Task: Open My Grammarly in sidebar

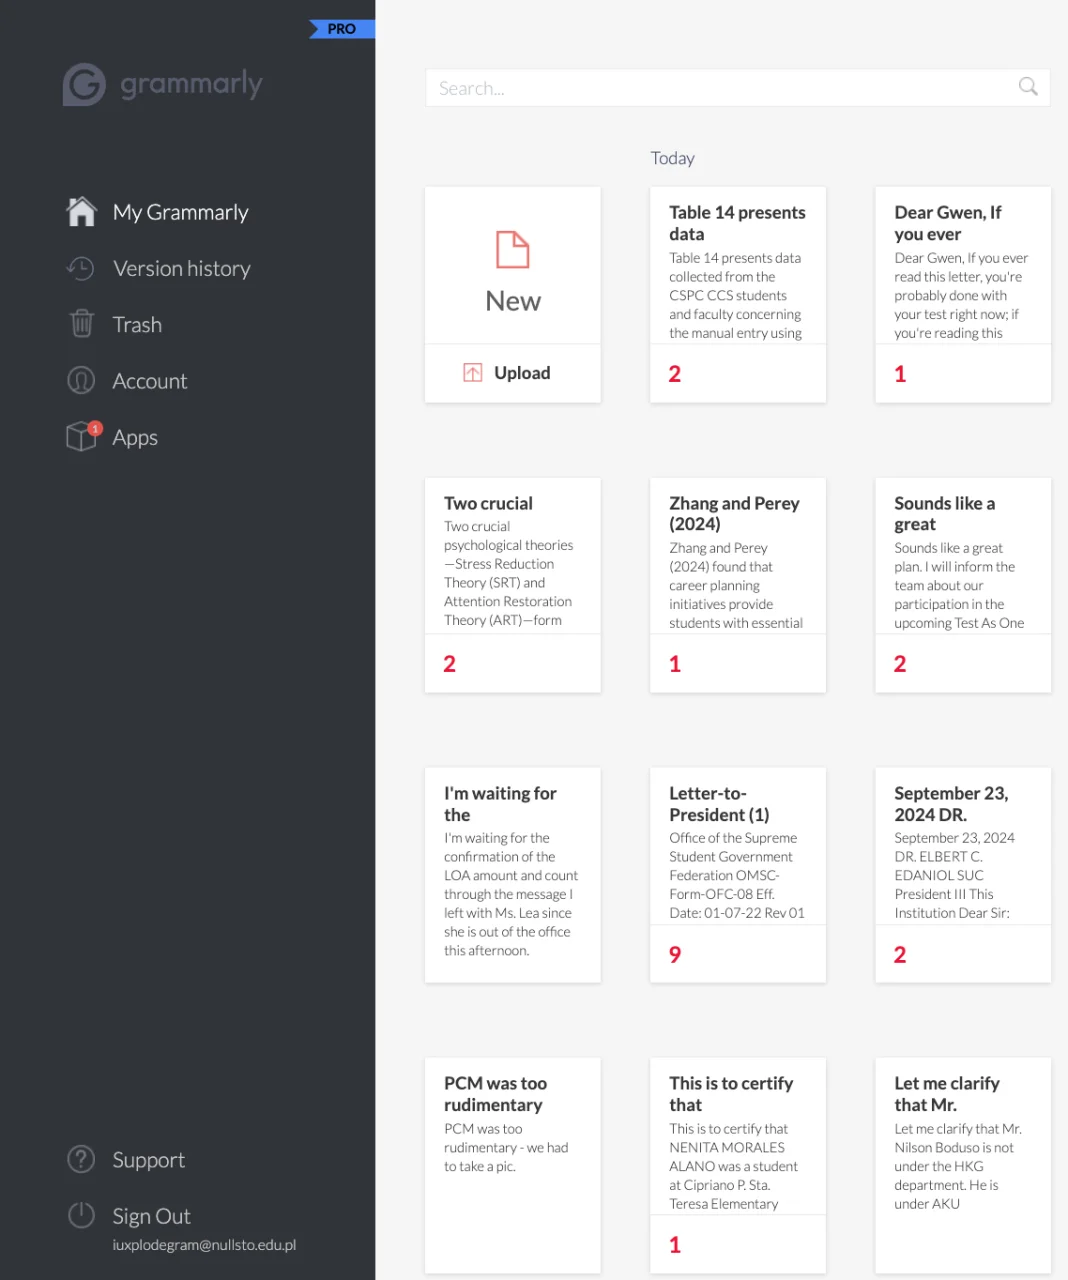Action: point(180,212)
